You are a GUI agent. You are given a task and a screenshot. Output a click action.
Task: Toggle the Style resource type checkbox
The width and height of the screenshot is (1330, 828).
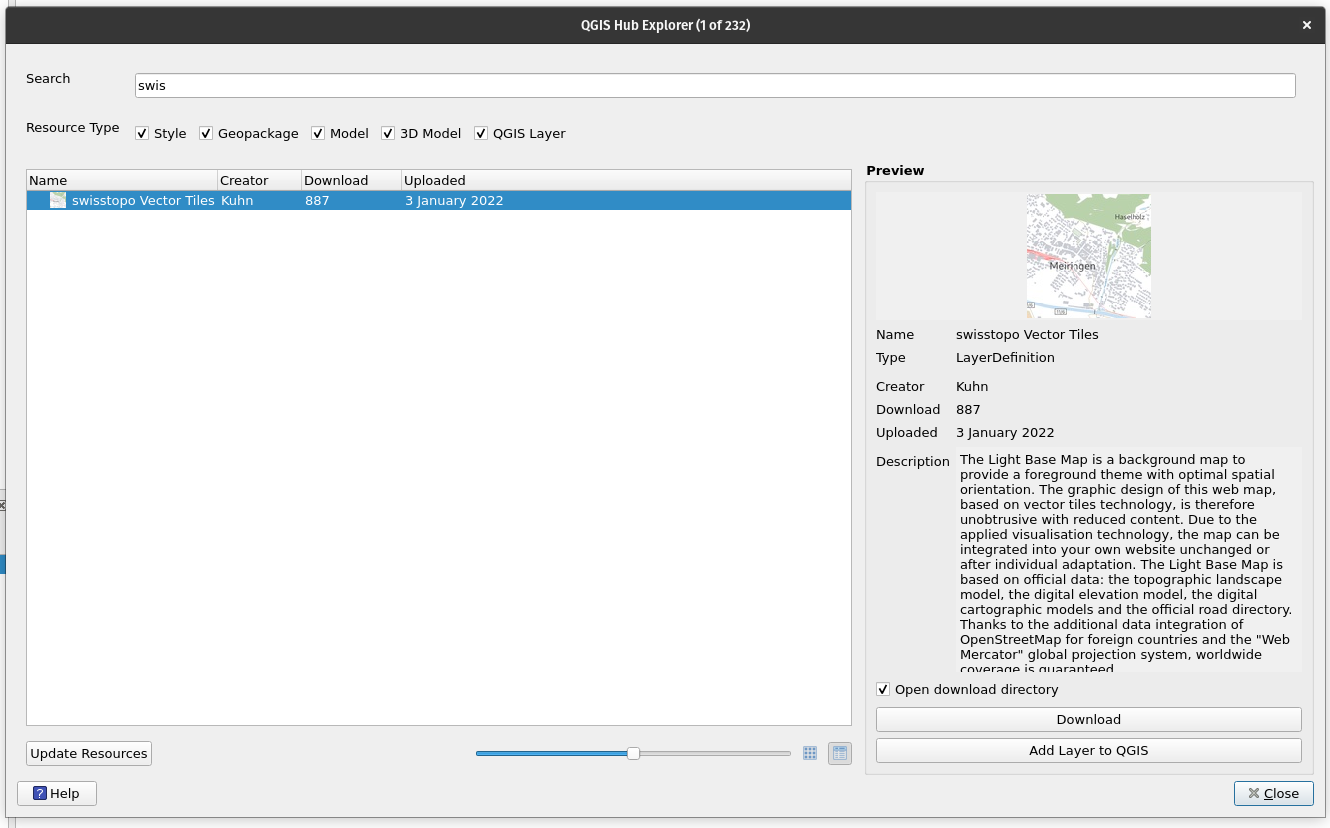click(x=142, y=133)
